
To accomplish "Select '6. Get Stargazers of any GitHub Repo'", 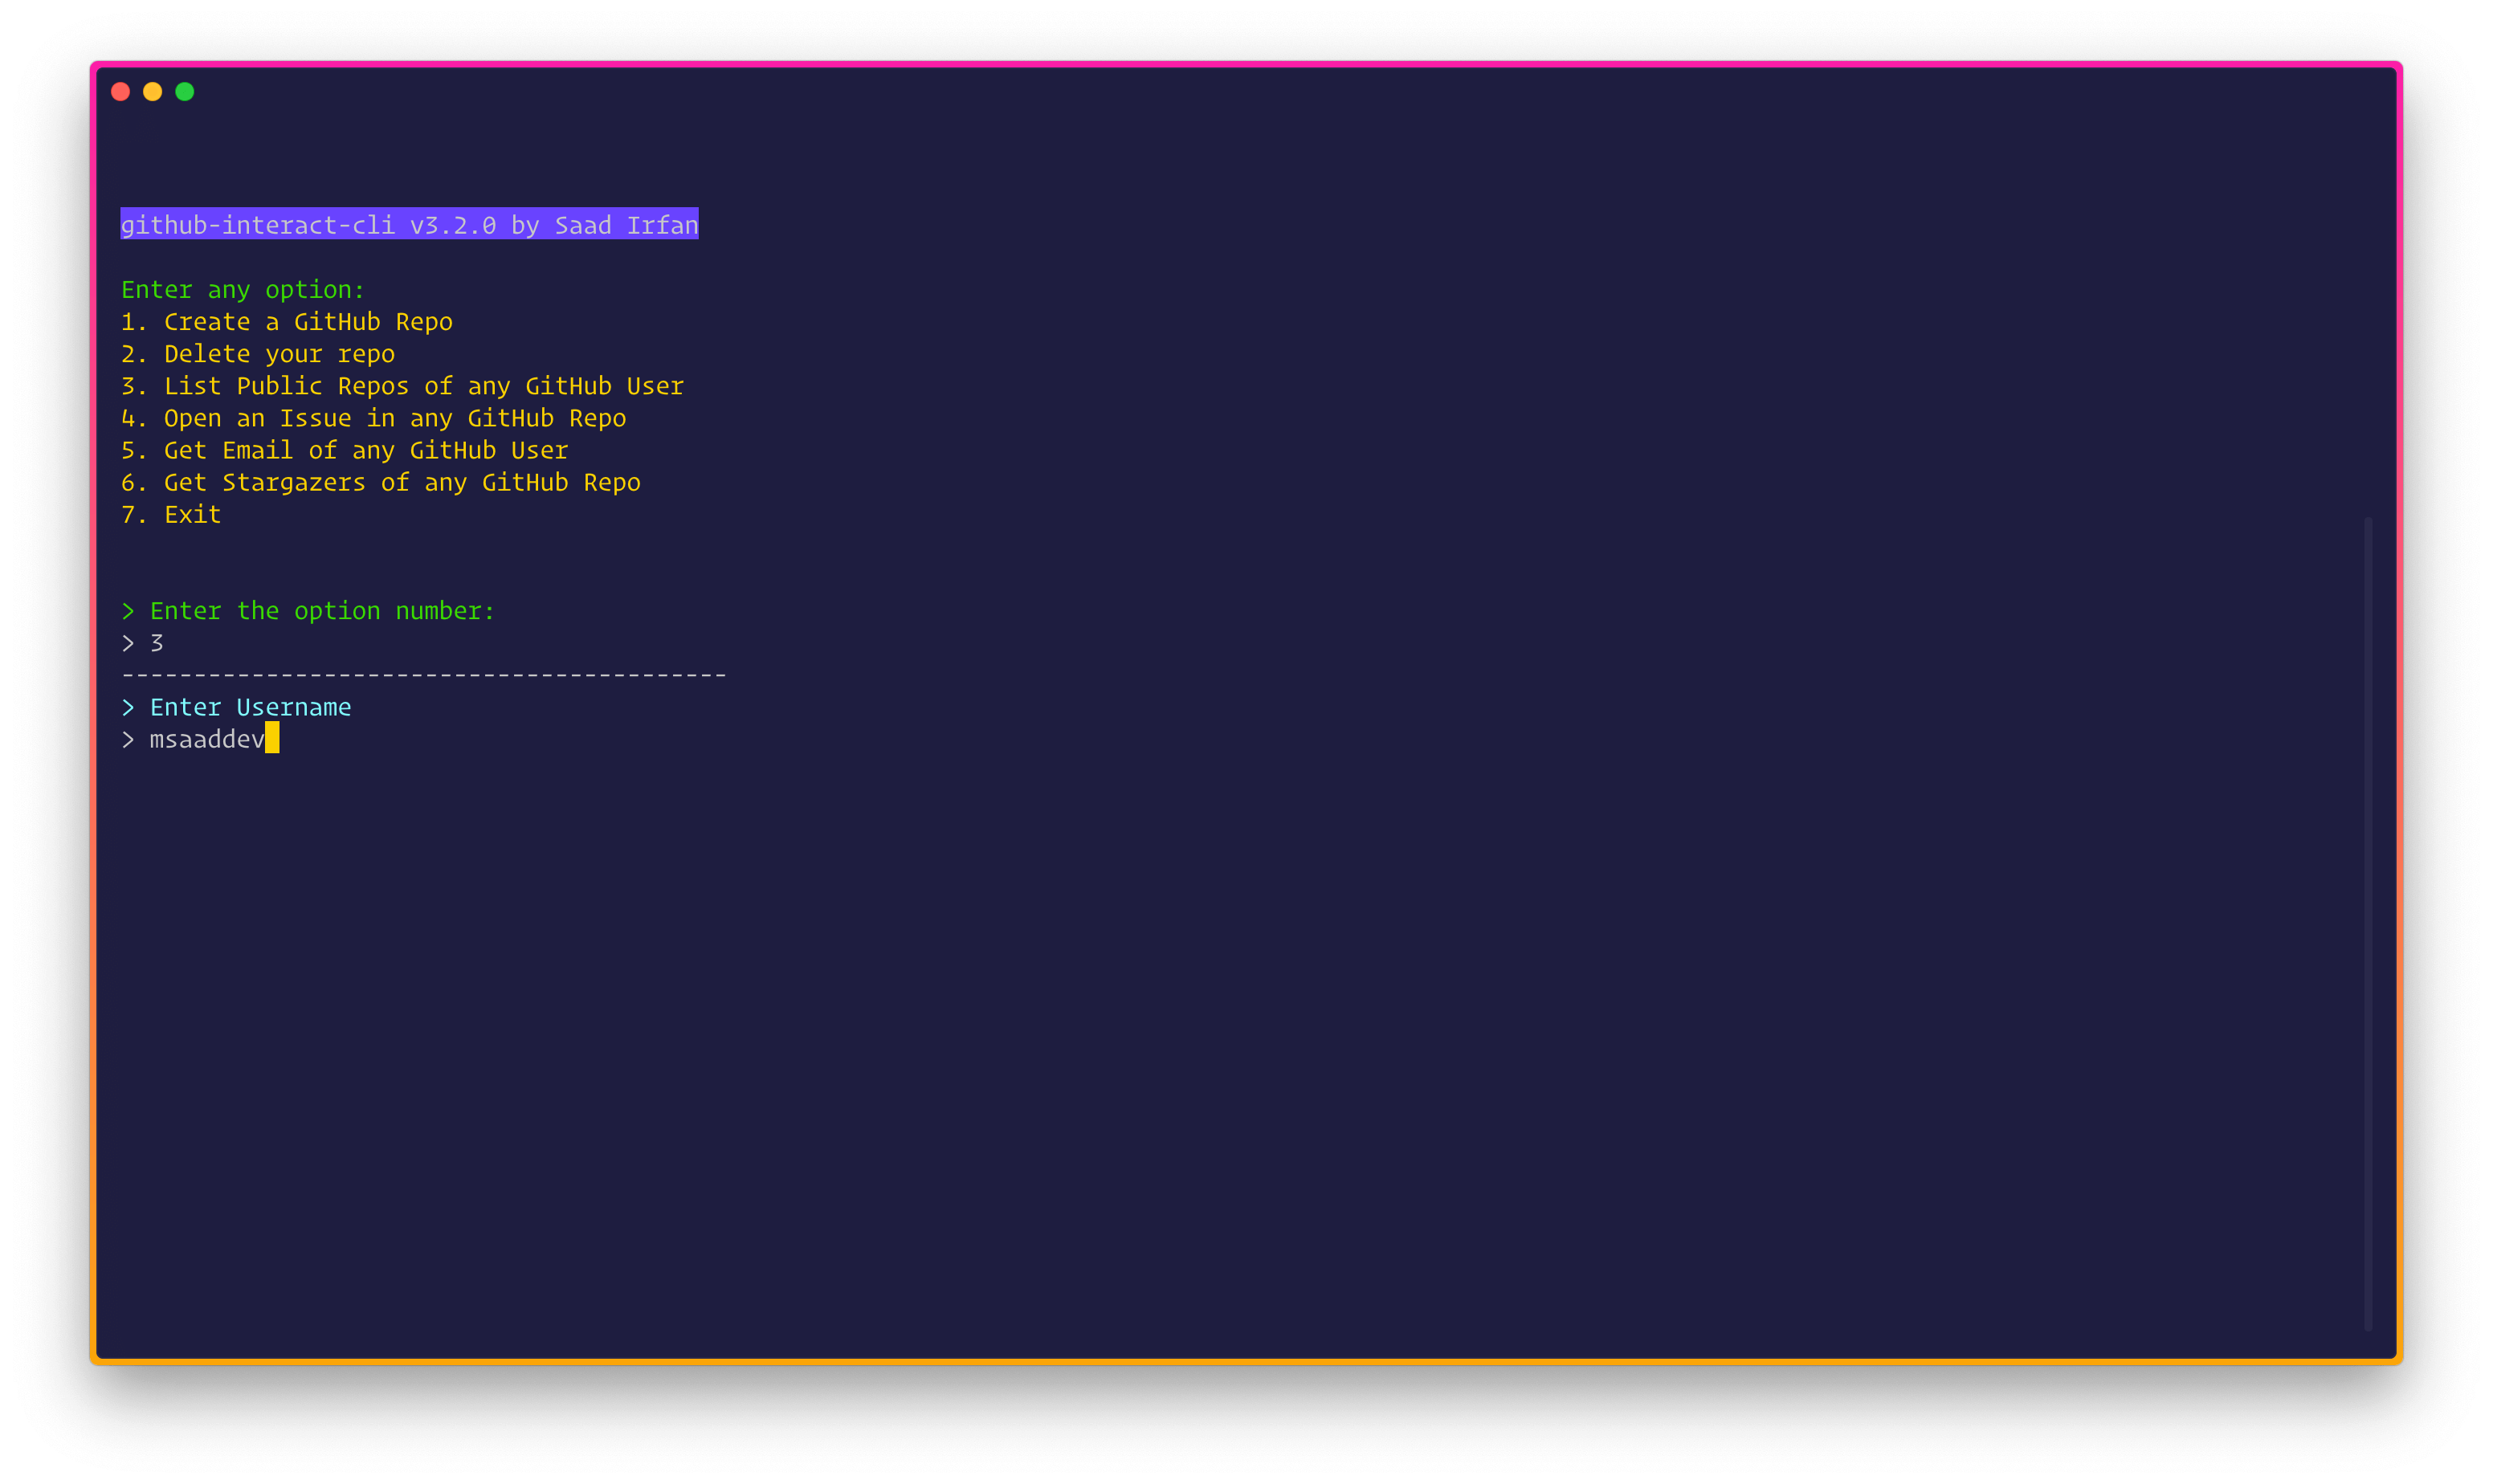I will click(381, 482).
